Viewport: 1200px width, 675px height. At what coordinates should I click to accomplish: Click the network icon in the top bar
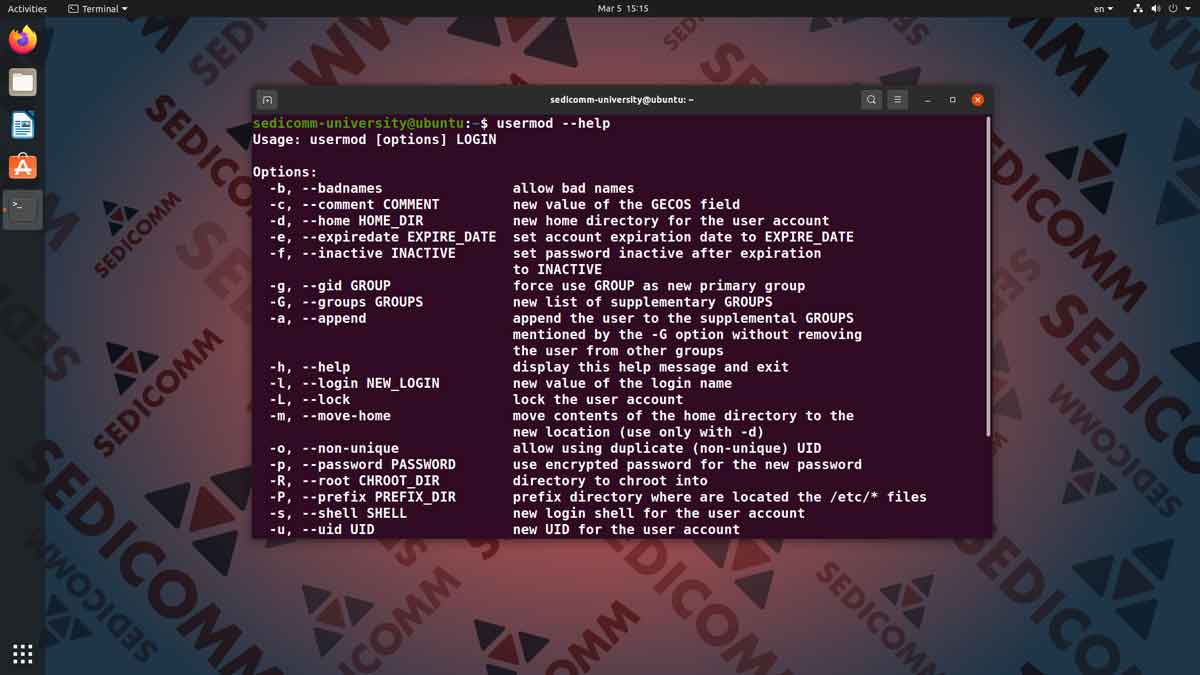pyautogui.click(x=1137, y=9)
